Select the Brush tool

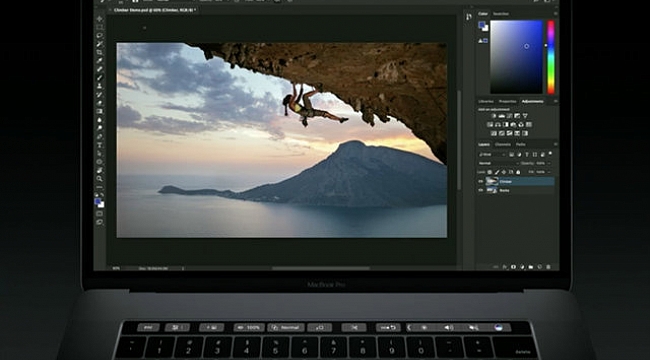click(99, 78)
